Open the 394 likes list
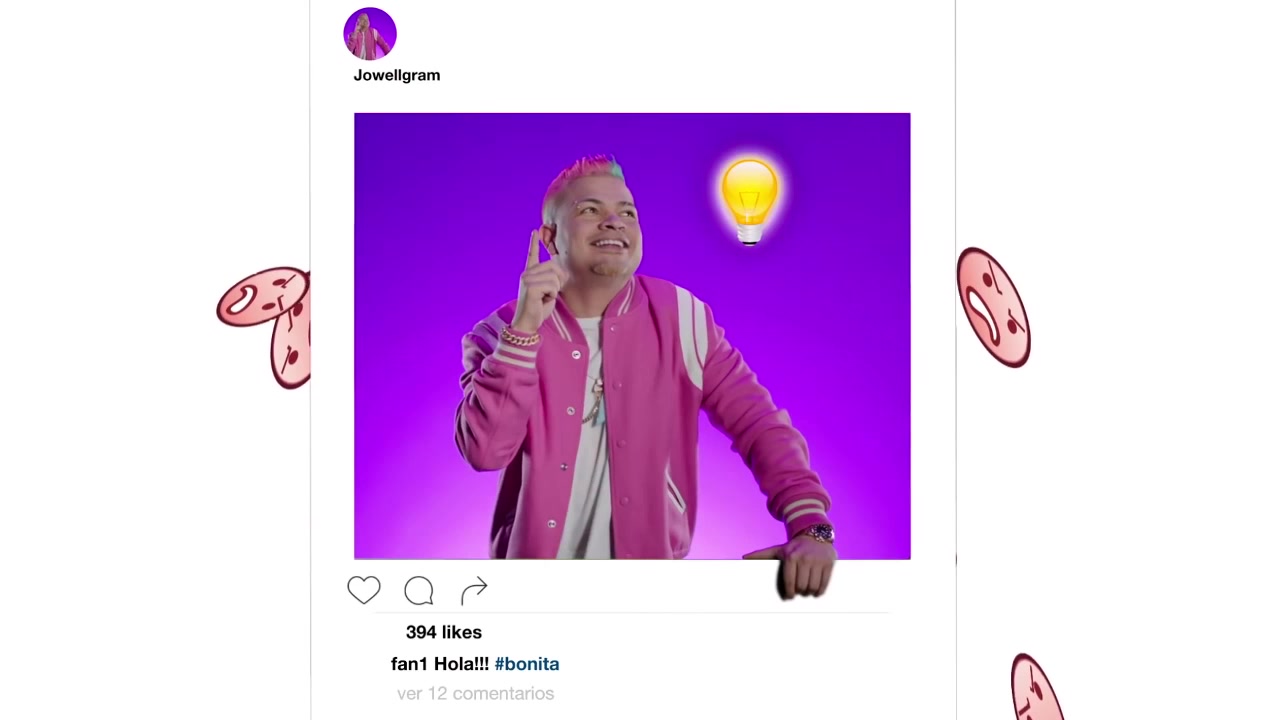This screenshot has height=720, width=1280. click(x=444, y=632)
